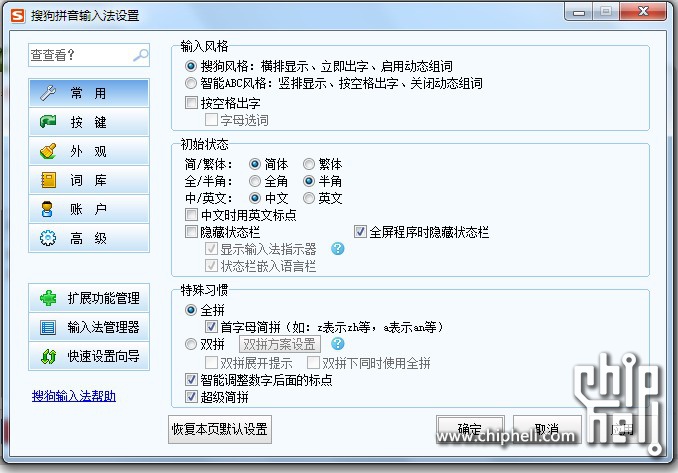Toggle 中文时用英文标点 checkbox

click(191, 214)
